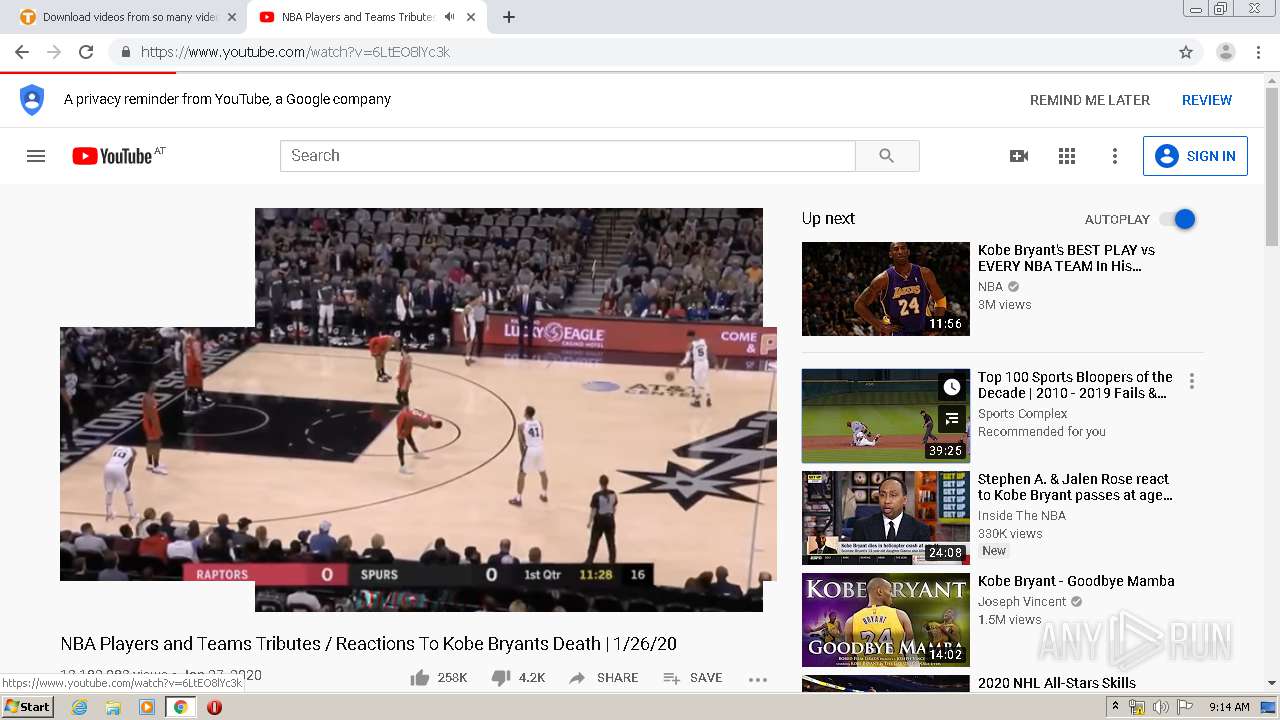Open Kobe Bryant - Goodbye Mamba title

point(1076,581)
